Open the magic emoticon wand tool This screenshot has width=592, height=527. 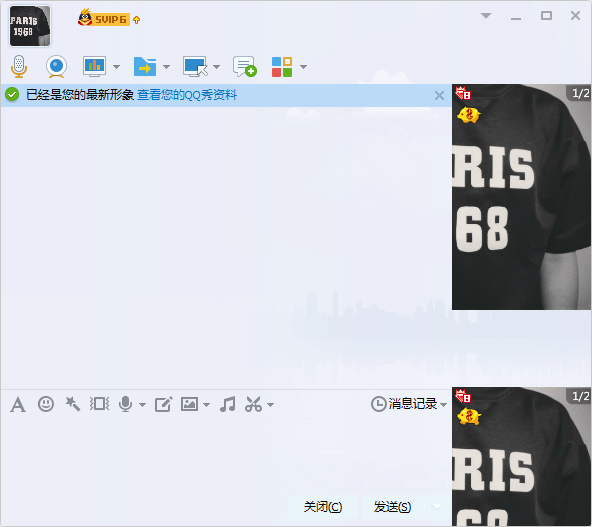(x=72, y=404)
